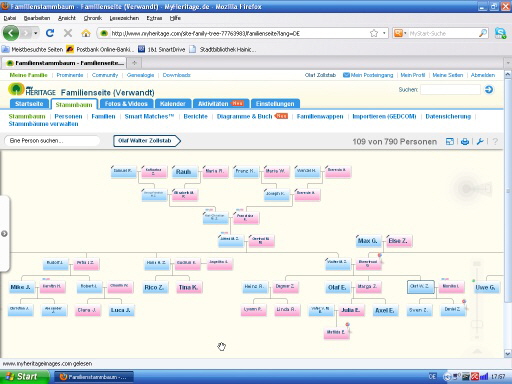Screen dimensions: 512x384
Task: Select the Else Z. person card
Action: click(x=399, y=241)
